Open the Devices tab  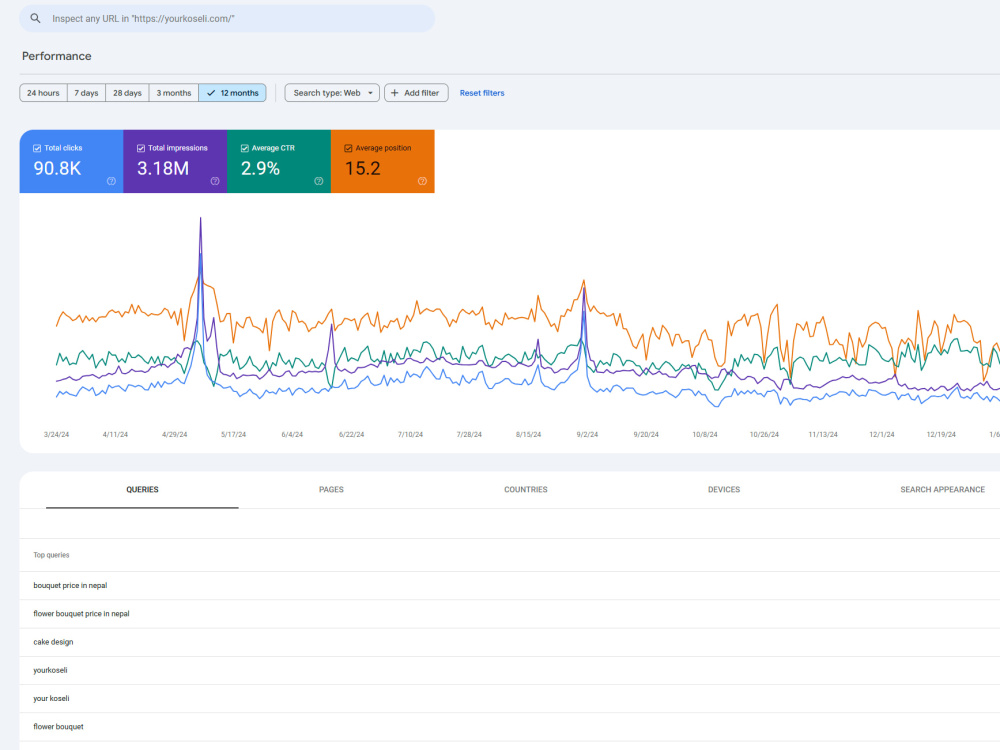(724, 490)
